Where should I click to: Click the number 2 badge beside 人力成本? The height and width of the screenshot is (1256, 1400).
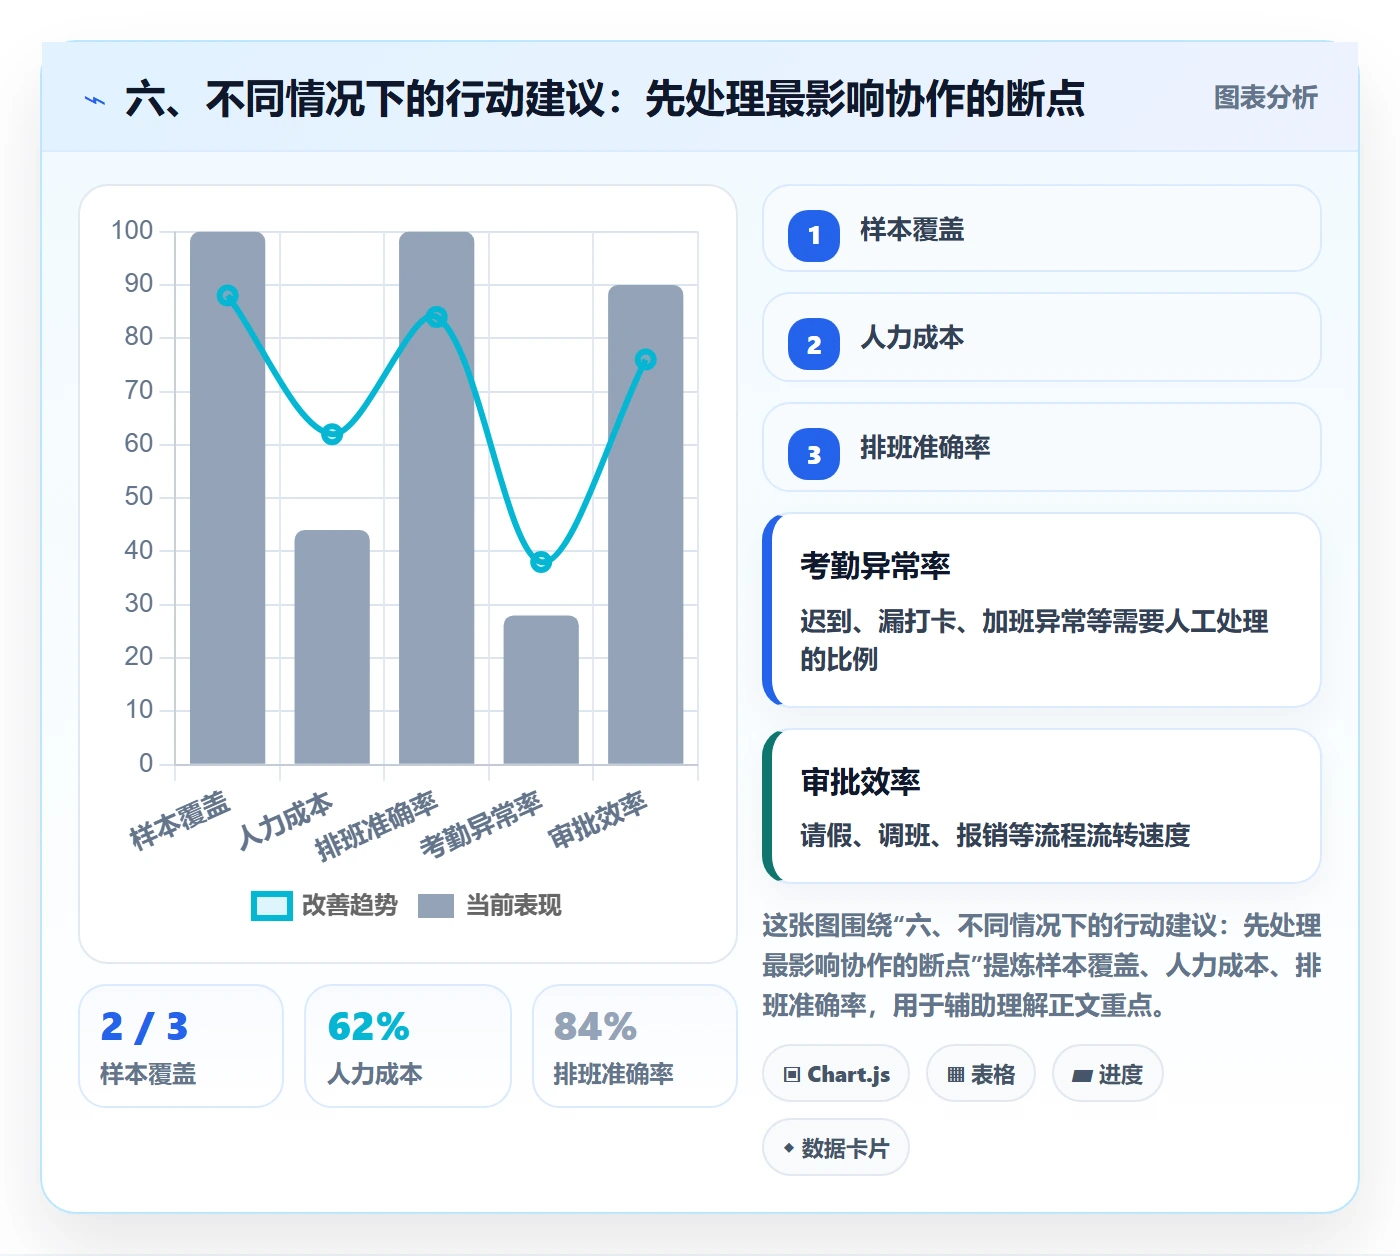click(814, 344)
